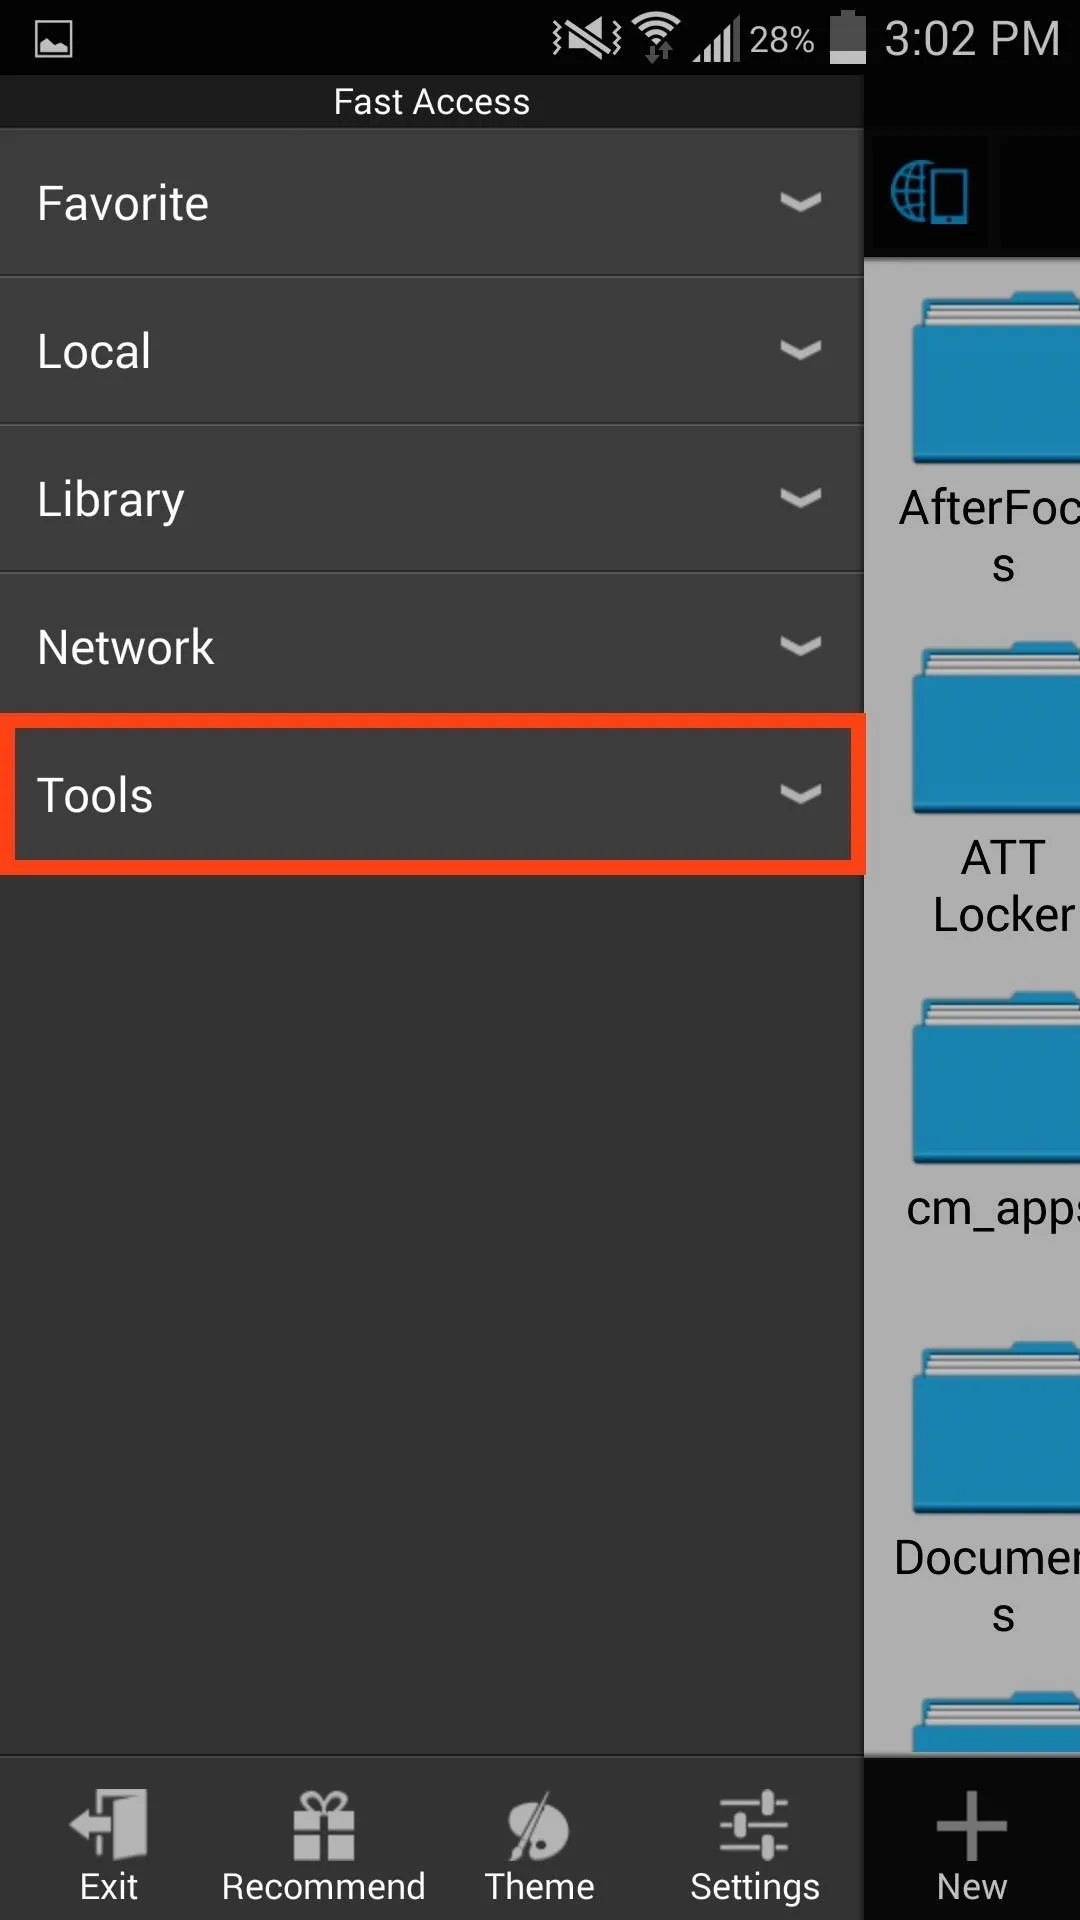Open Settings sliders icon
The height and width of the screenshot is (1920, 1080).
(x=754, y=1824)
